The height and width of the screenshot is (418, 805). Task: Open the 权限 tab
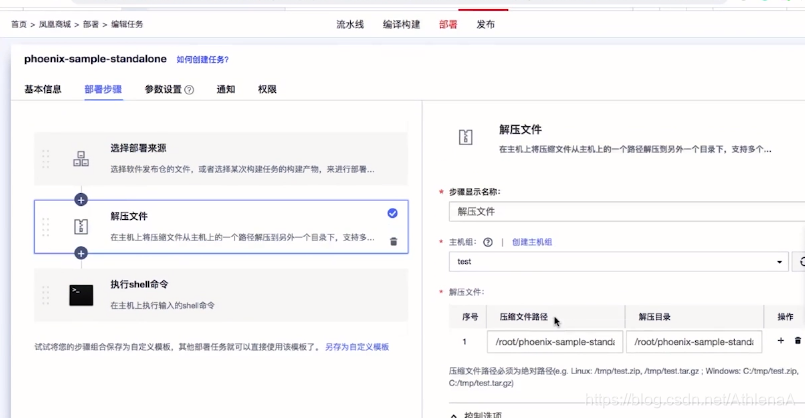[267, 89]
